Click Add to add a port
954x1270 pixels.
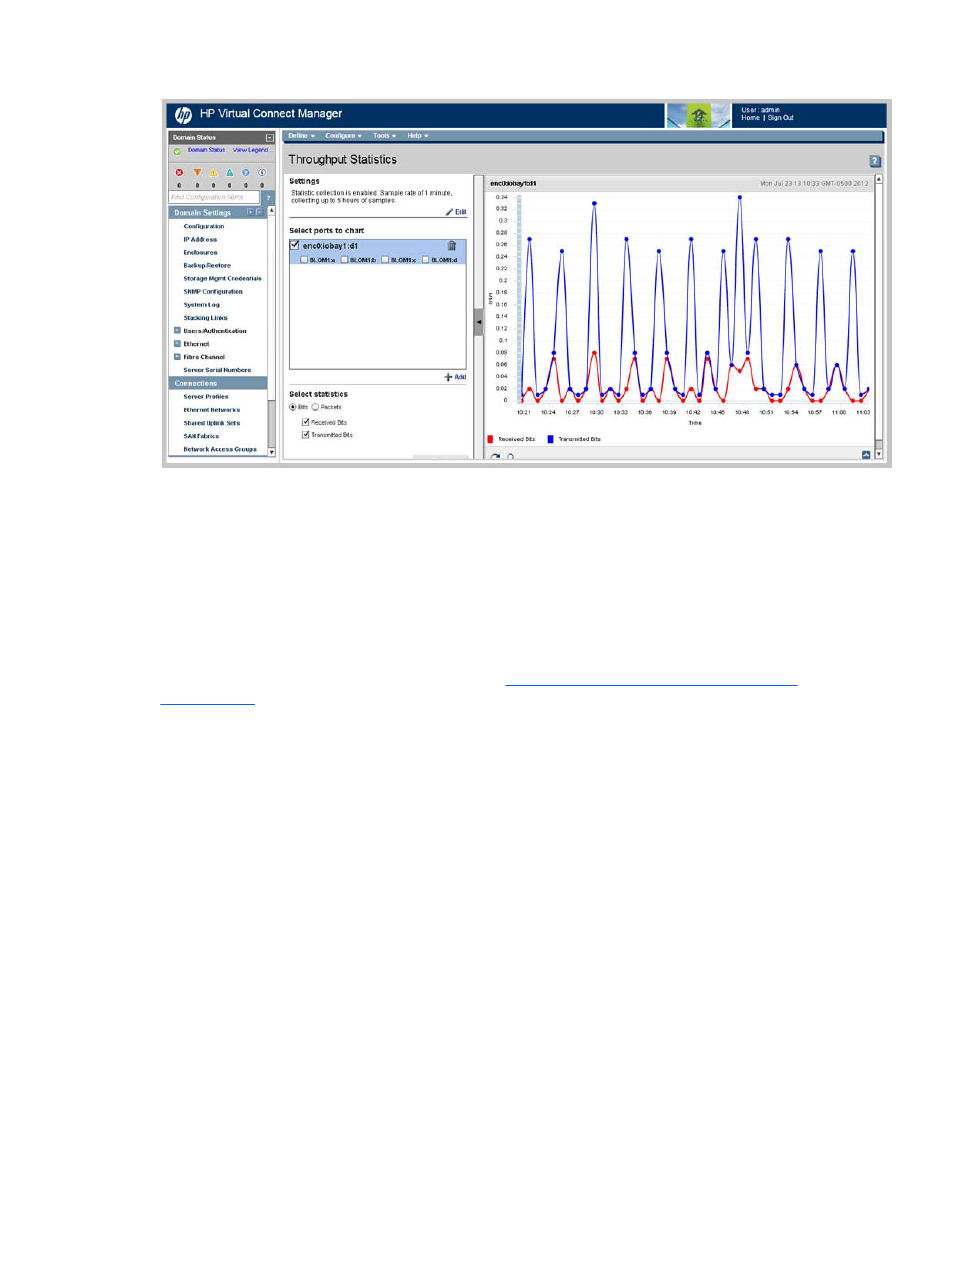(456, 377)
